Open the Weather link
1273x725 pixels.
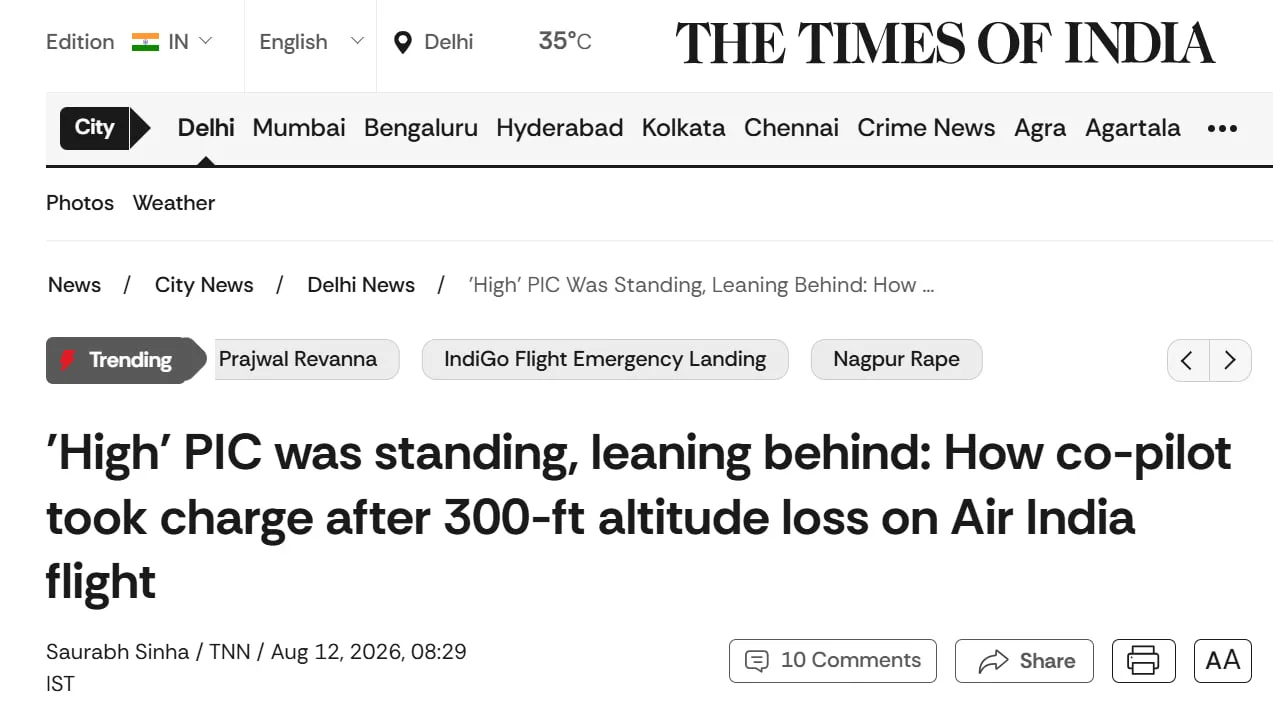click(174, 203)
